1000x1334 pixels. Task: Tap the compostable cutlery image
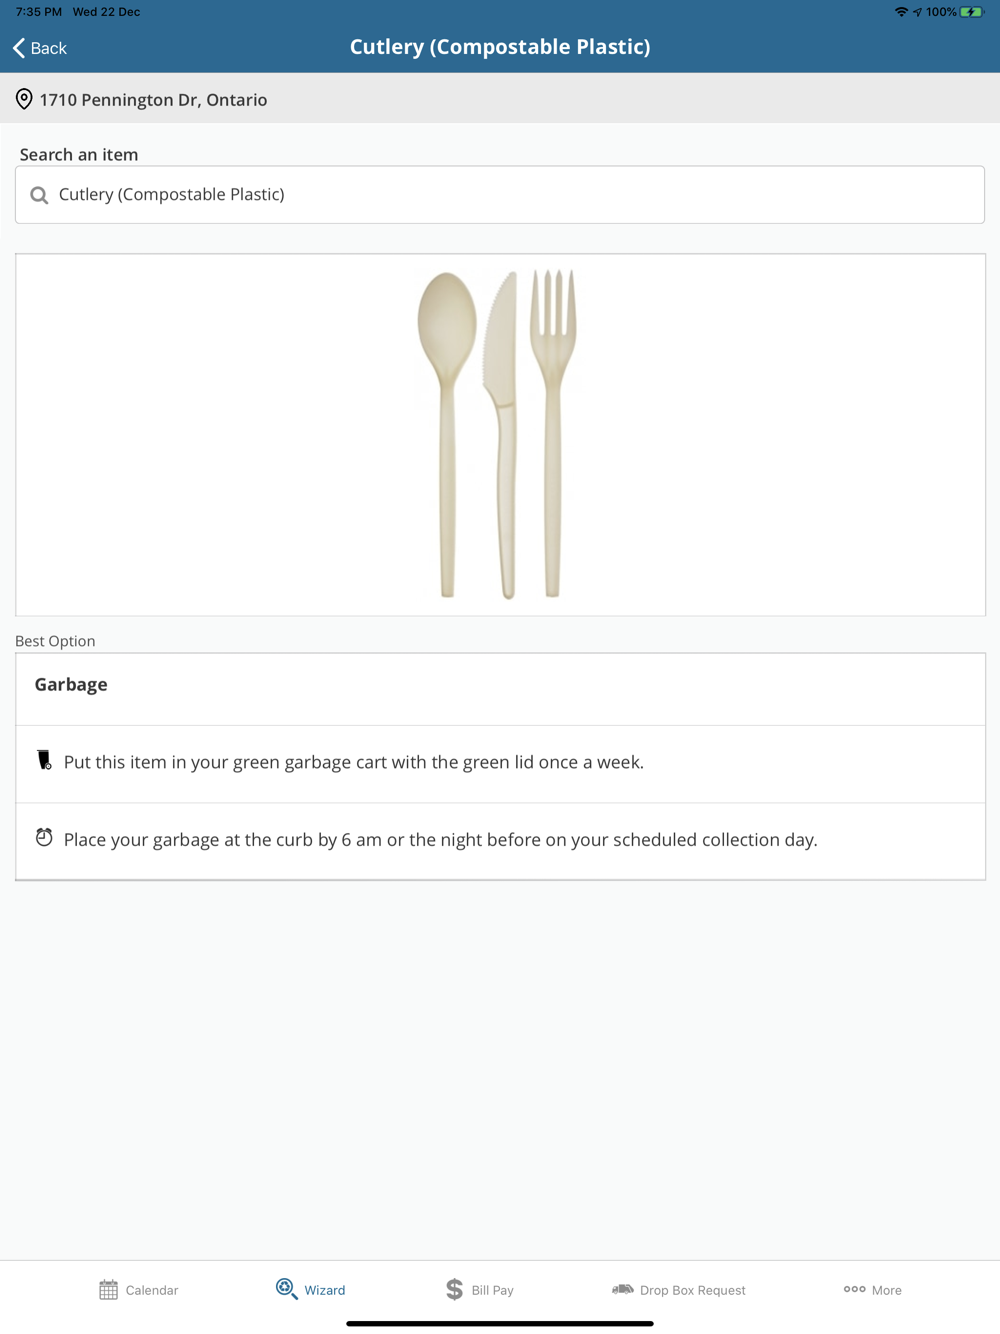[x=498, y=434]
